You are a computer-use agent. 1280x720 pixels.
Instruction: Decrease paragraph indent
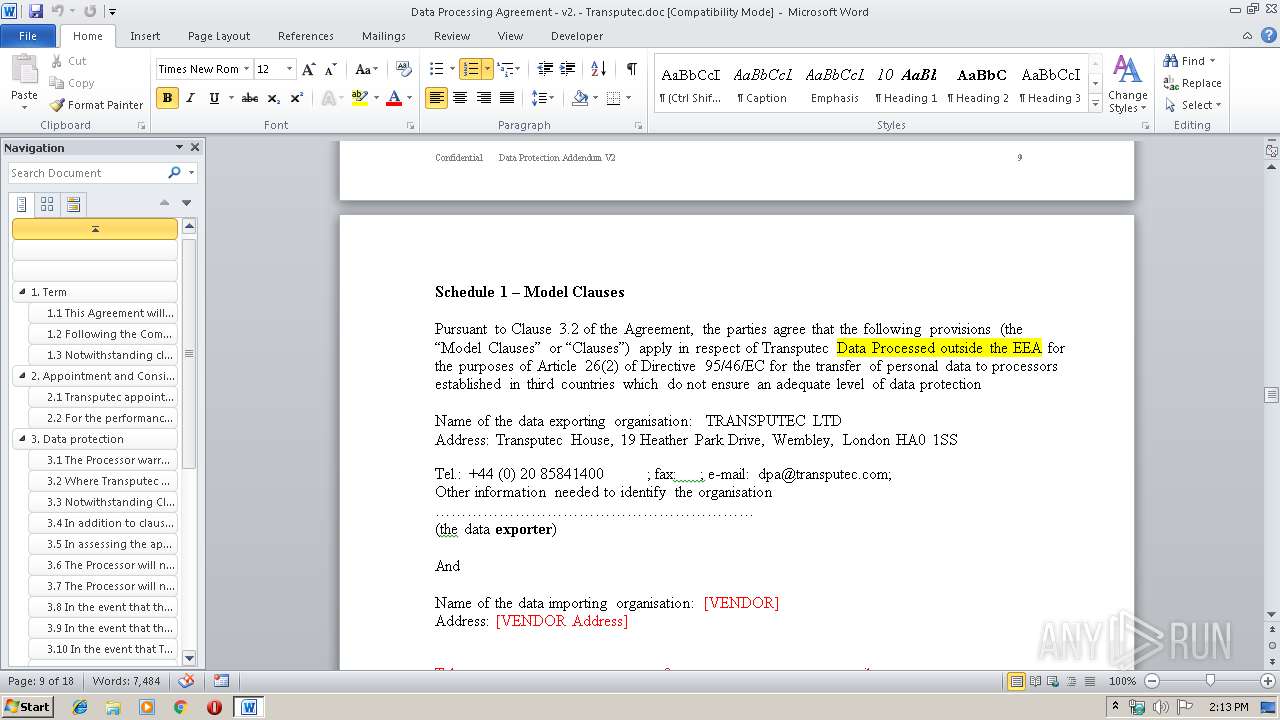pos(545,69)
